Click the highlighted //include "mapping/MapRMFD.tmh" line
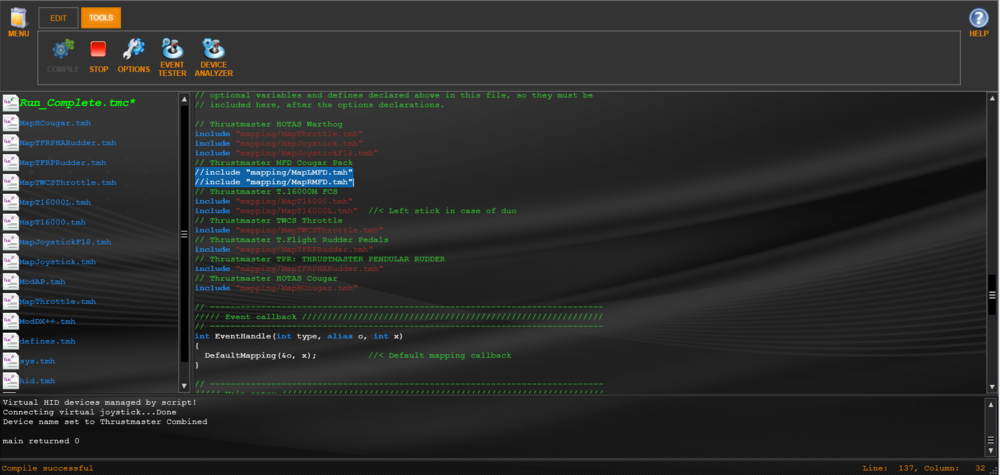 click(274, 182)
